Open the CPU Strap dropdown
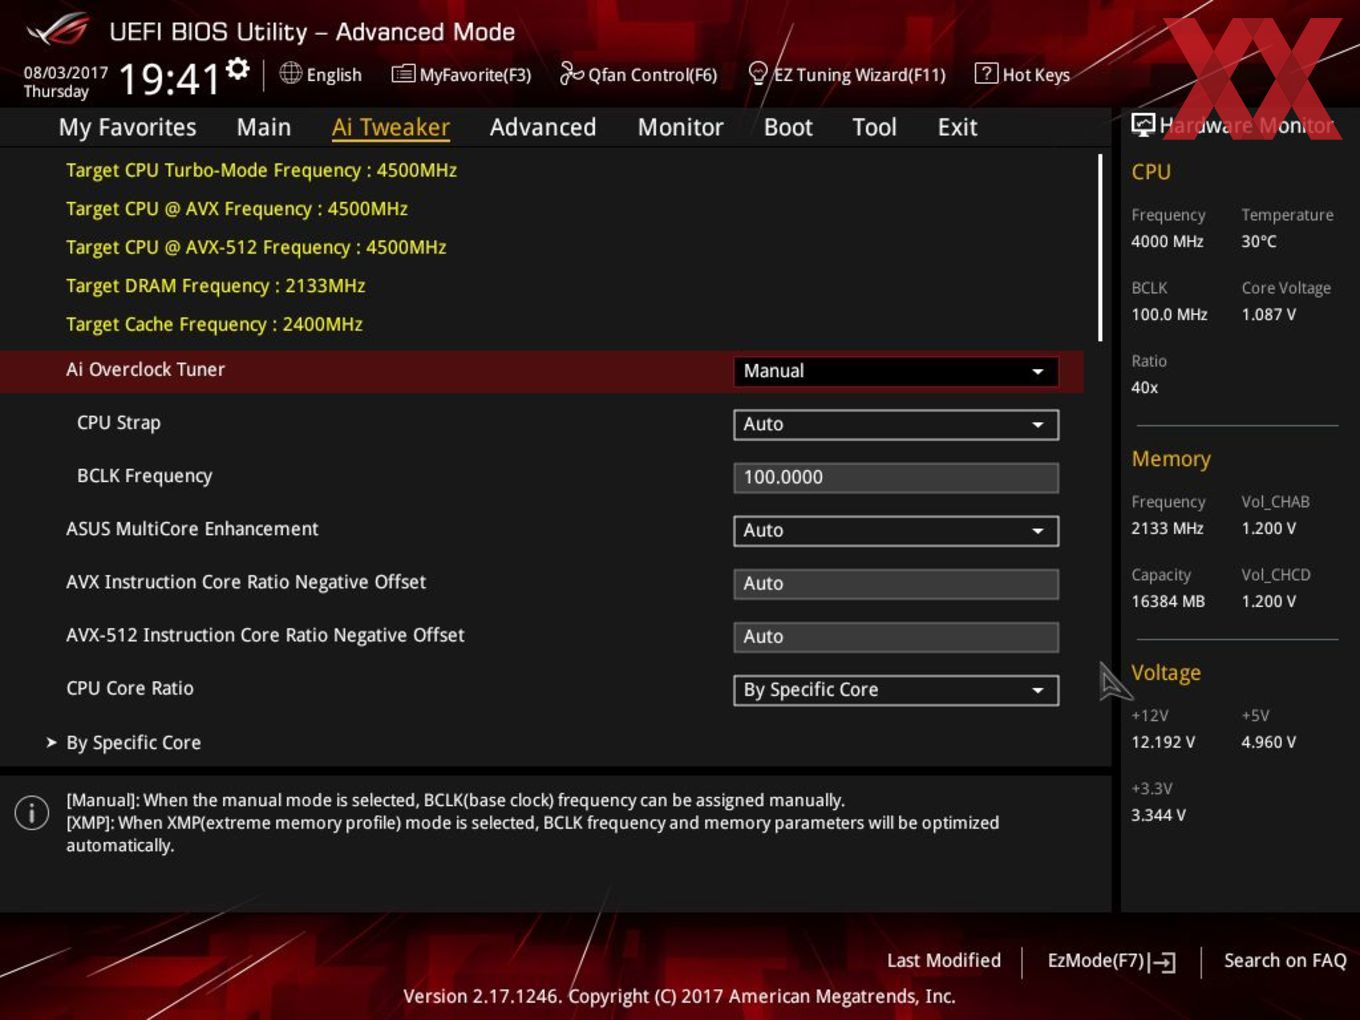This screenshot has height=1020, width=1360. (895, 424)
